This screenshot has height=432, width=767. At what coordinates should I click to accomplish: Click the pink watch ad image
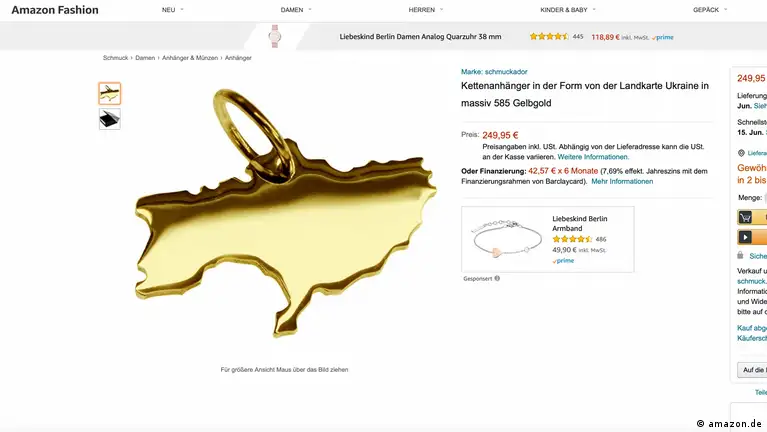click(x=275, y=36)
